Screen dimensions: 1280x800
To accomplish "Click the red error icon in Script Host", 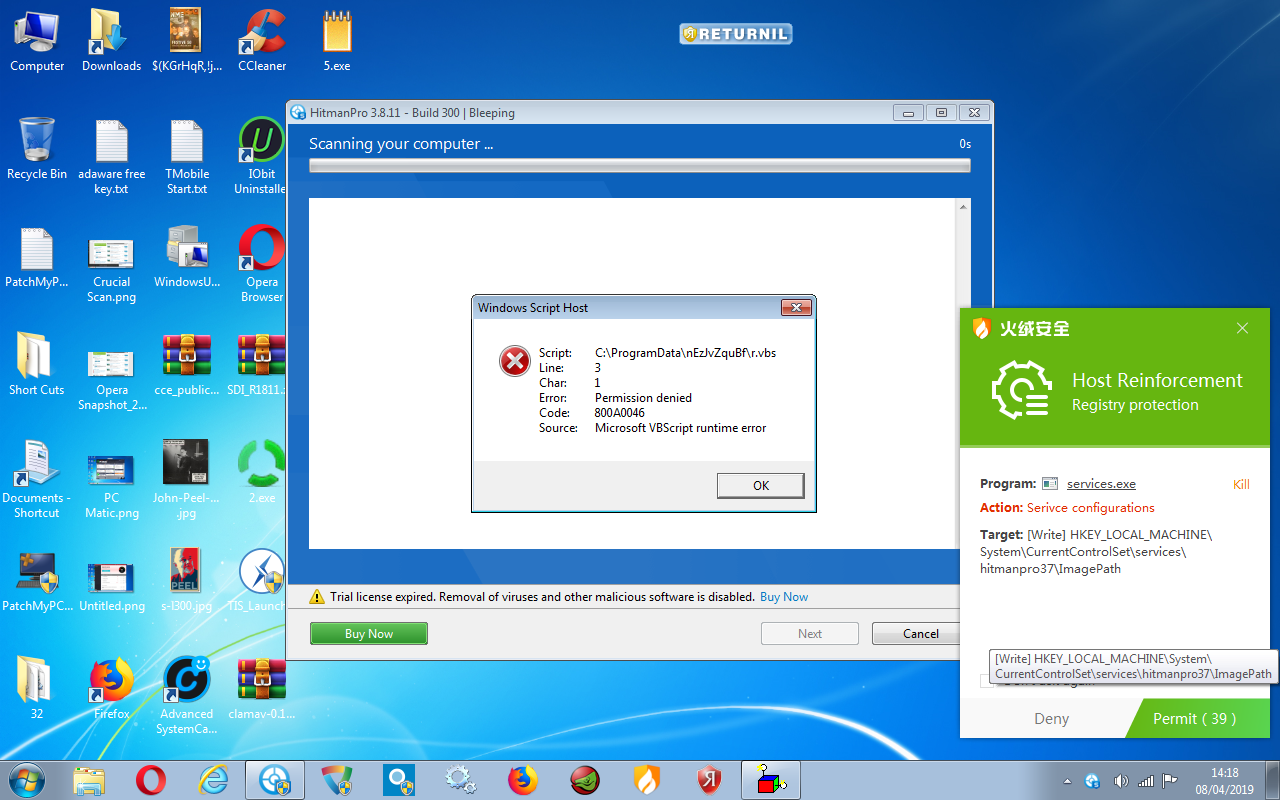I will tap(515, 360).
